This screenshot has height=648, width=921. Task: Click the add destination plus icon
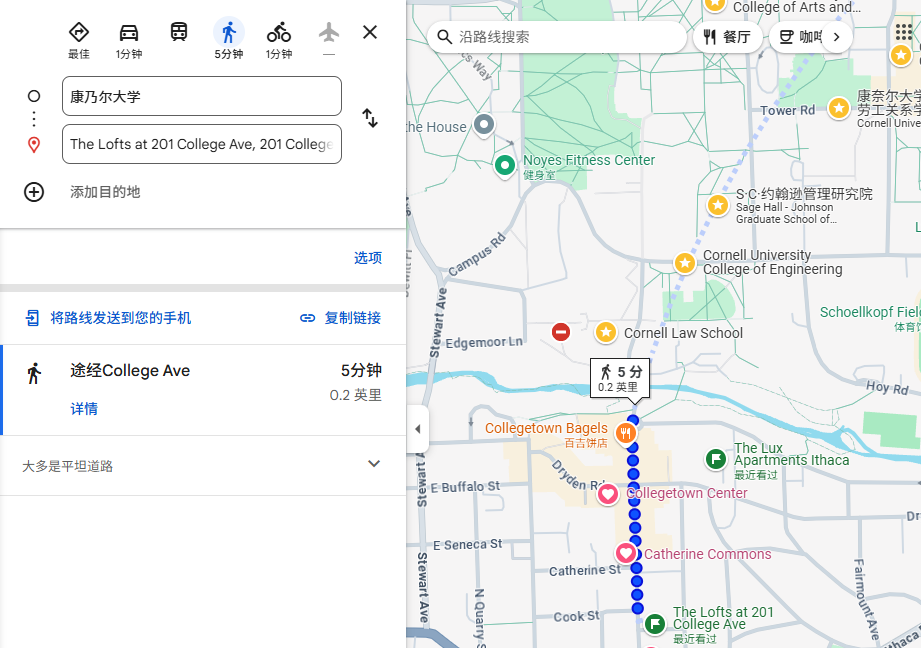click(x=34, y=192)
